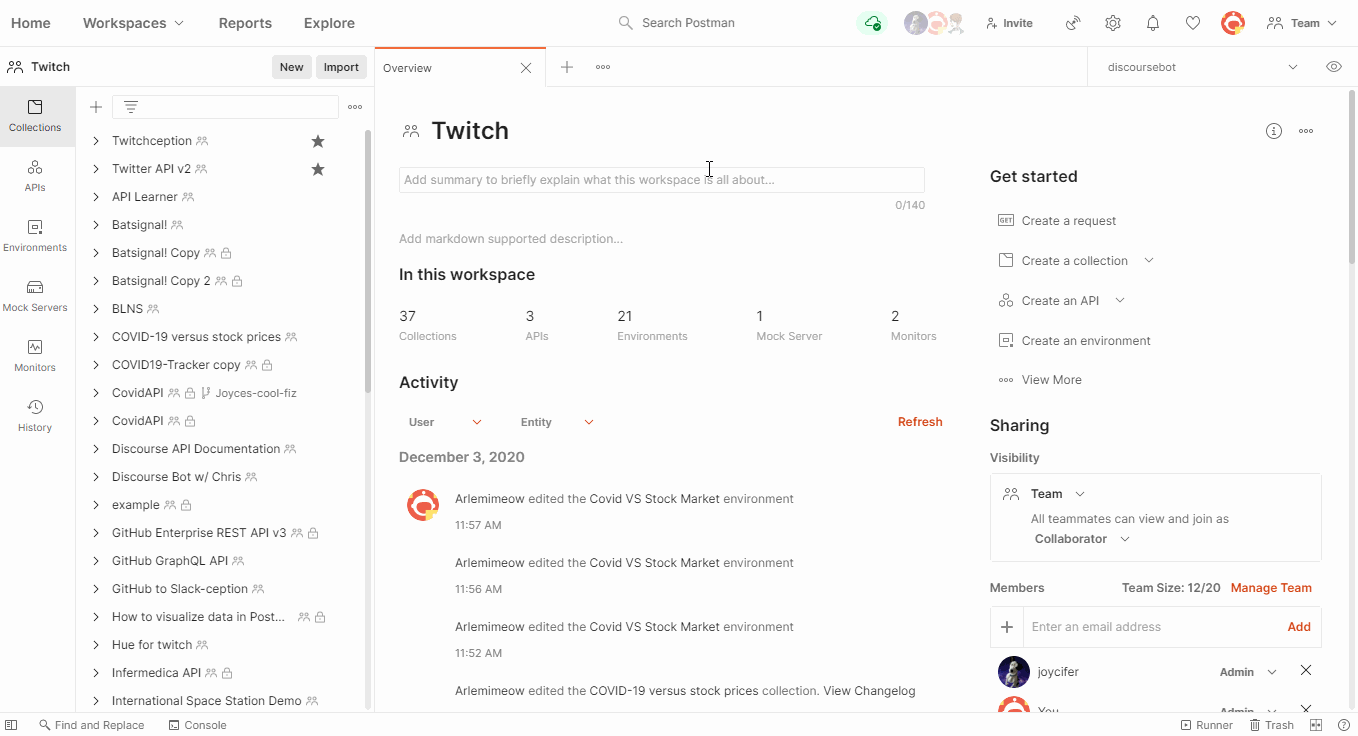Open the Entity activity filter dropdown
1358x736 pixels.
tap(557, 422)
